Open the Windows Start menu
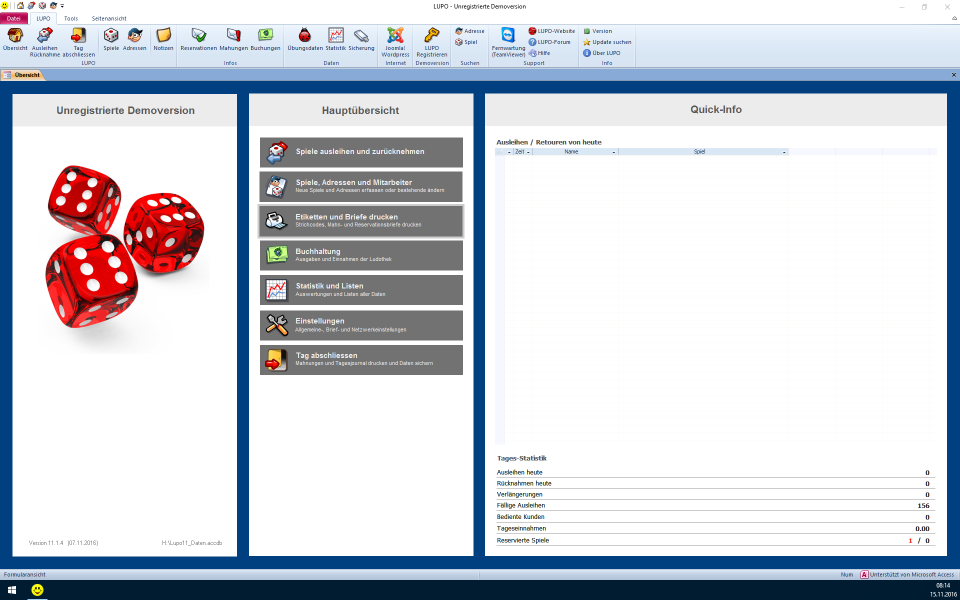The width and height of the screenshot is (960, 600). [12, 590]
